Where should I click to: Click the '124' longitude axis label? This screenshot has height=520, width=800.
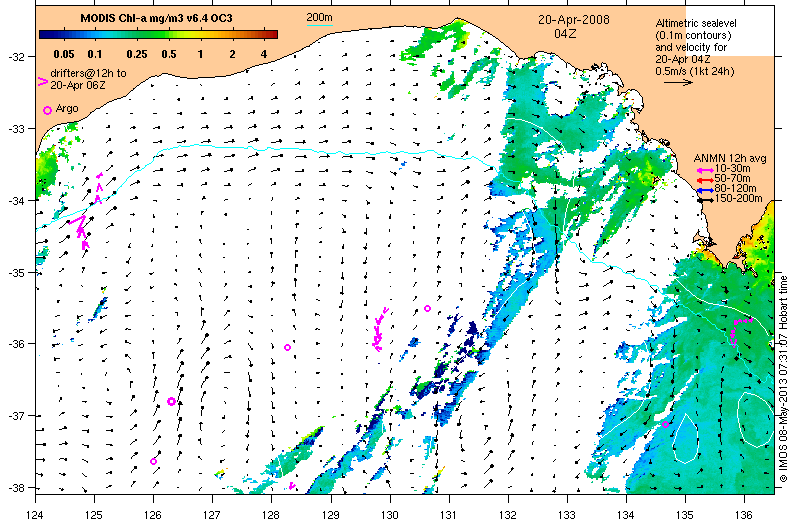[x=35, y=514]
